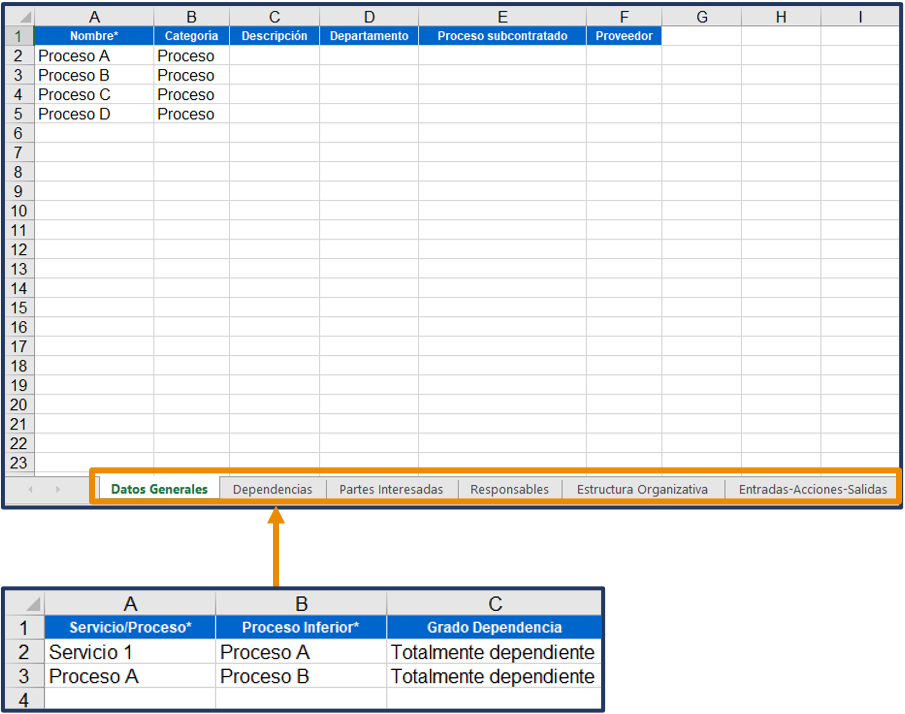Screen dimensions: 905x714
Task: Select the Estructura Organizativa tab
Action: 642,489
